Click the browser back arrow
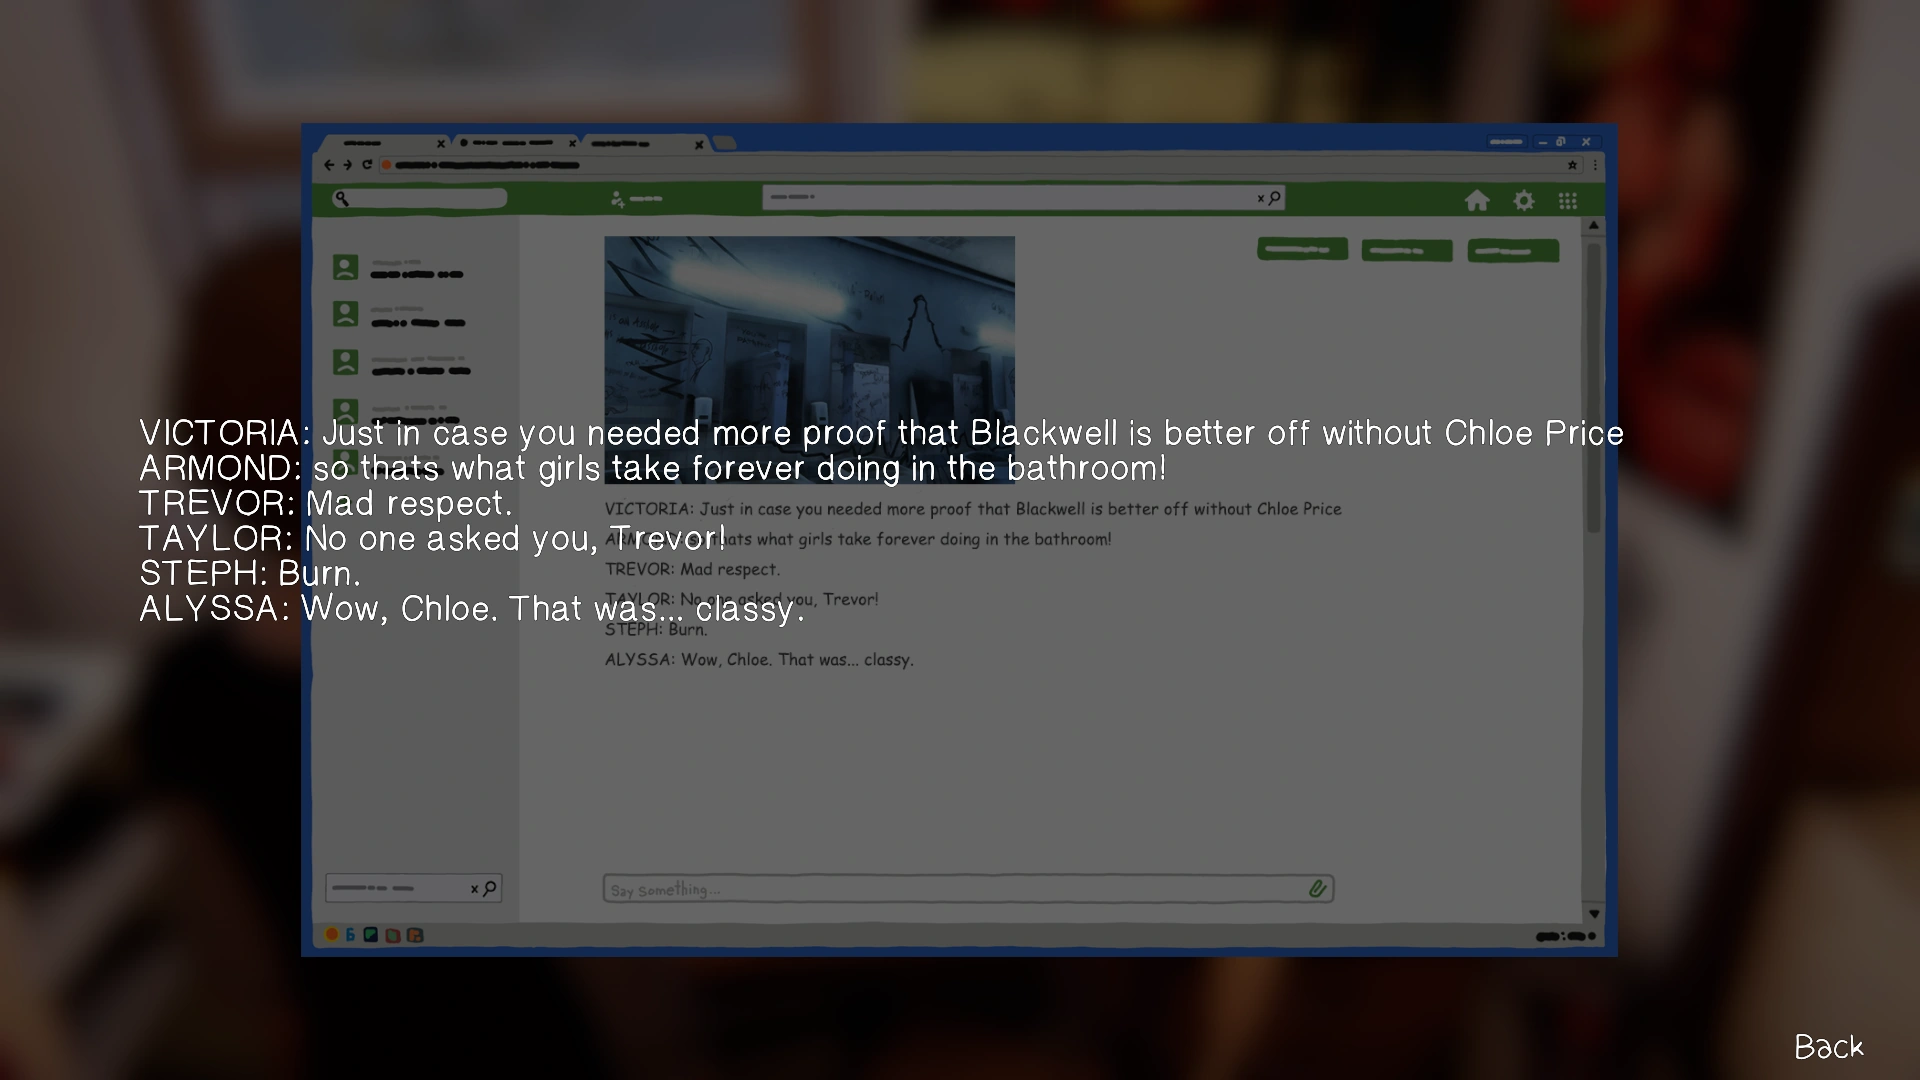The height and width of the screenshot is (1080, 1920). click(329, 165)
